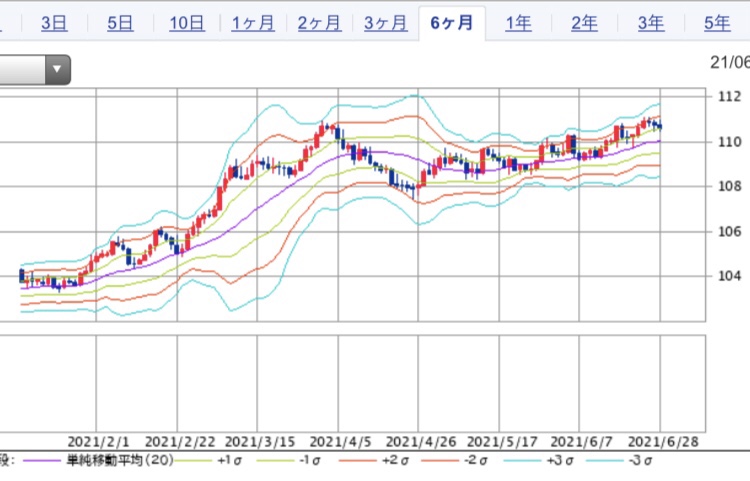The image size is (750, 481).
Task: Click the +2σ legend label
Action: (395, 460)
